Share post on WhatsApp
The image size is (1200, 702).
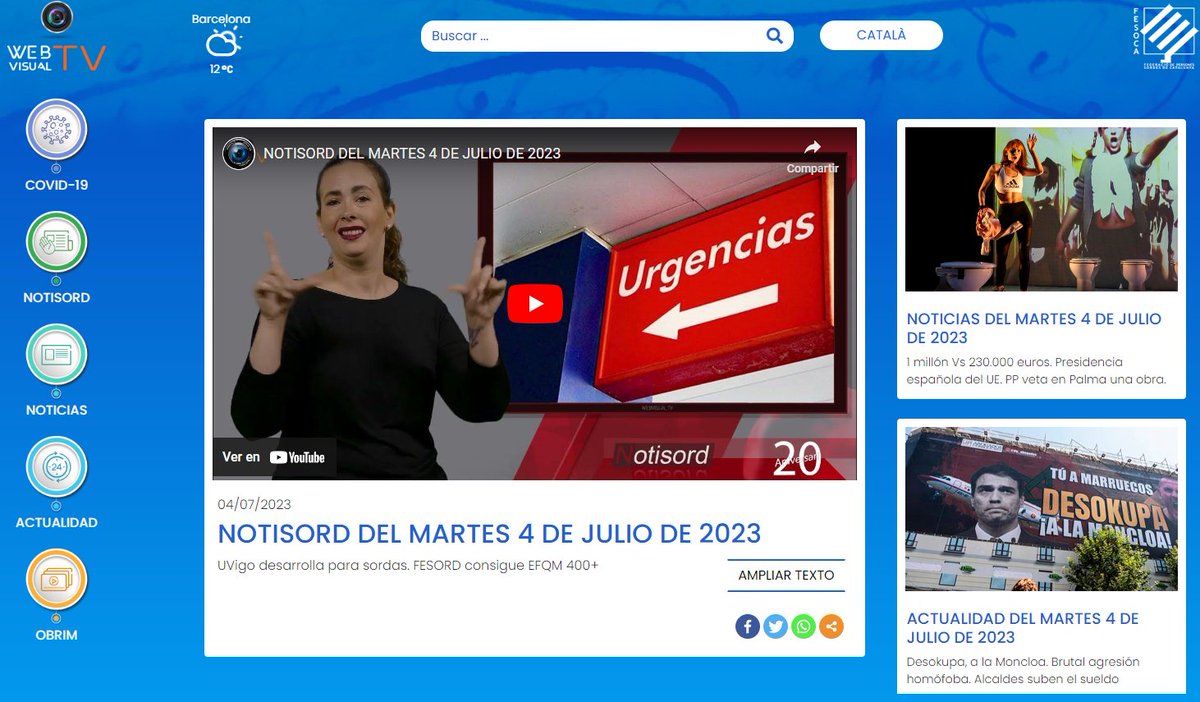[803, 627]
